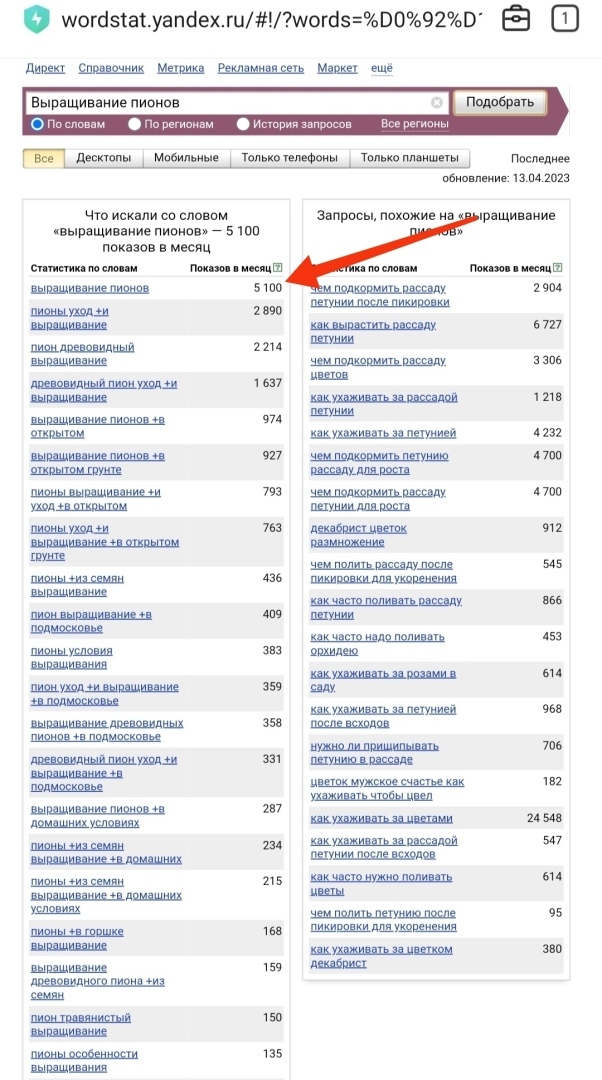Switch to the 'Десктопы' tab
The width and height of the screenshot is (602, 1080).
click(104, 158)
